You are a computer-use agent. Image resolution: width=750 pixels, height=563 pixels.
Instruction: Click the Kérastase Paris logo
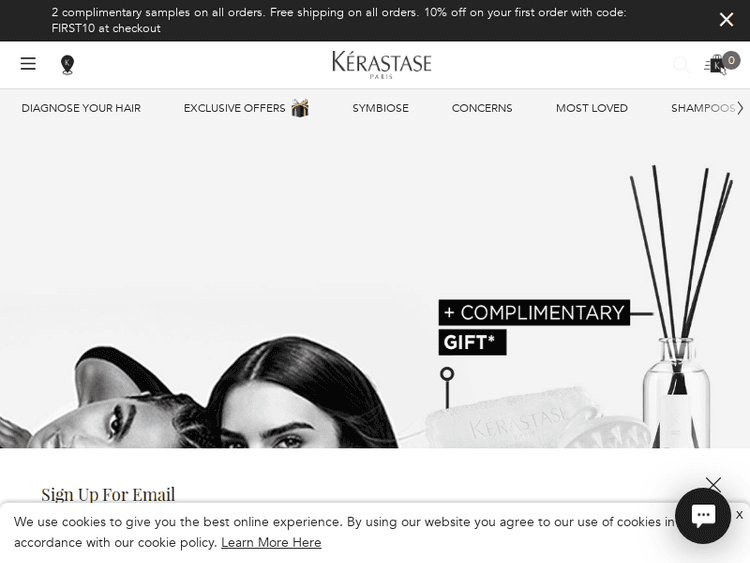(382, 65)
